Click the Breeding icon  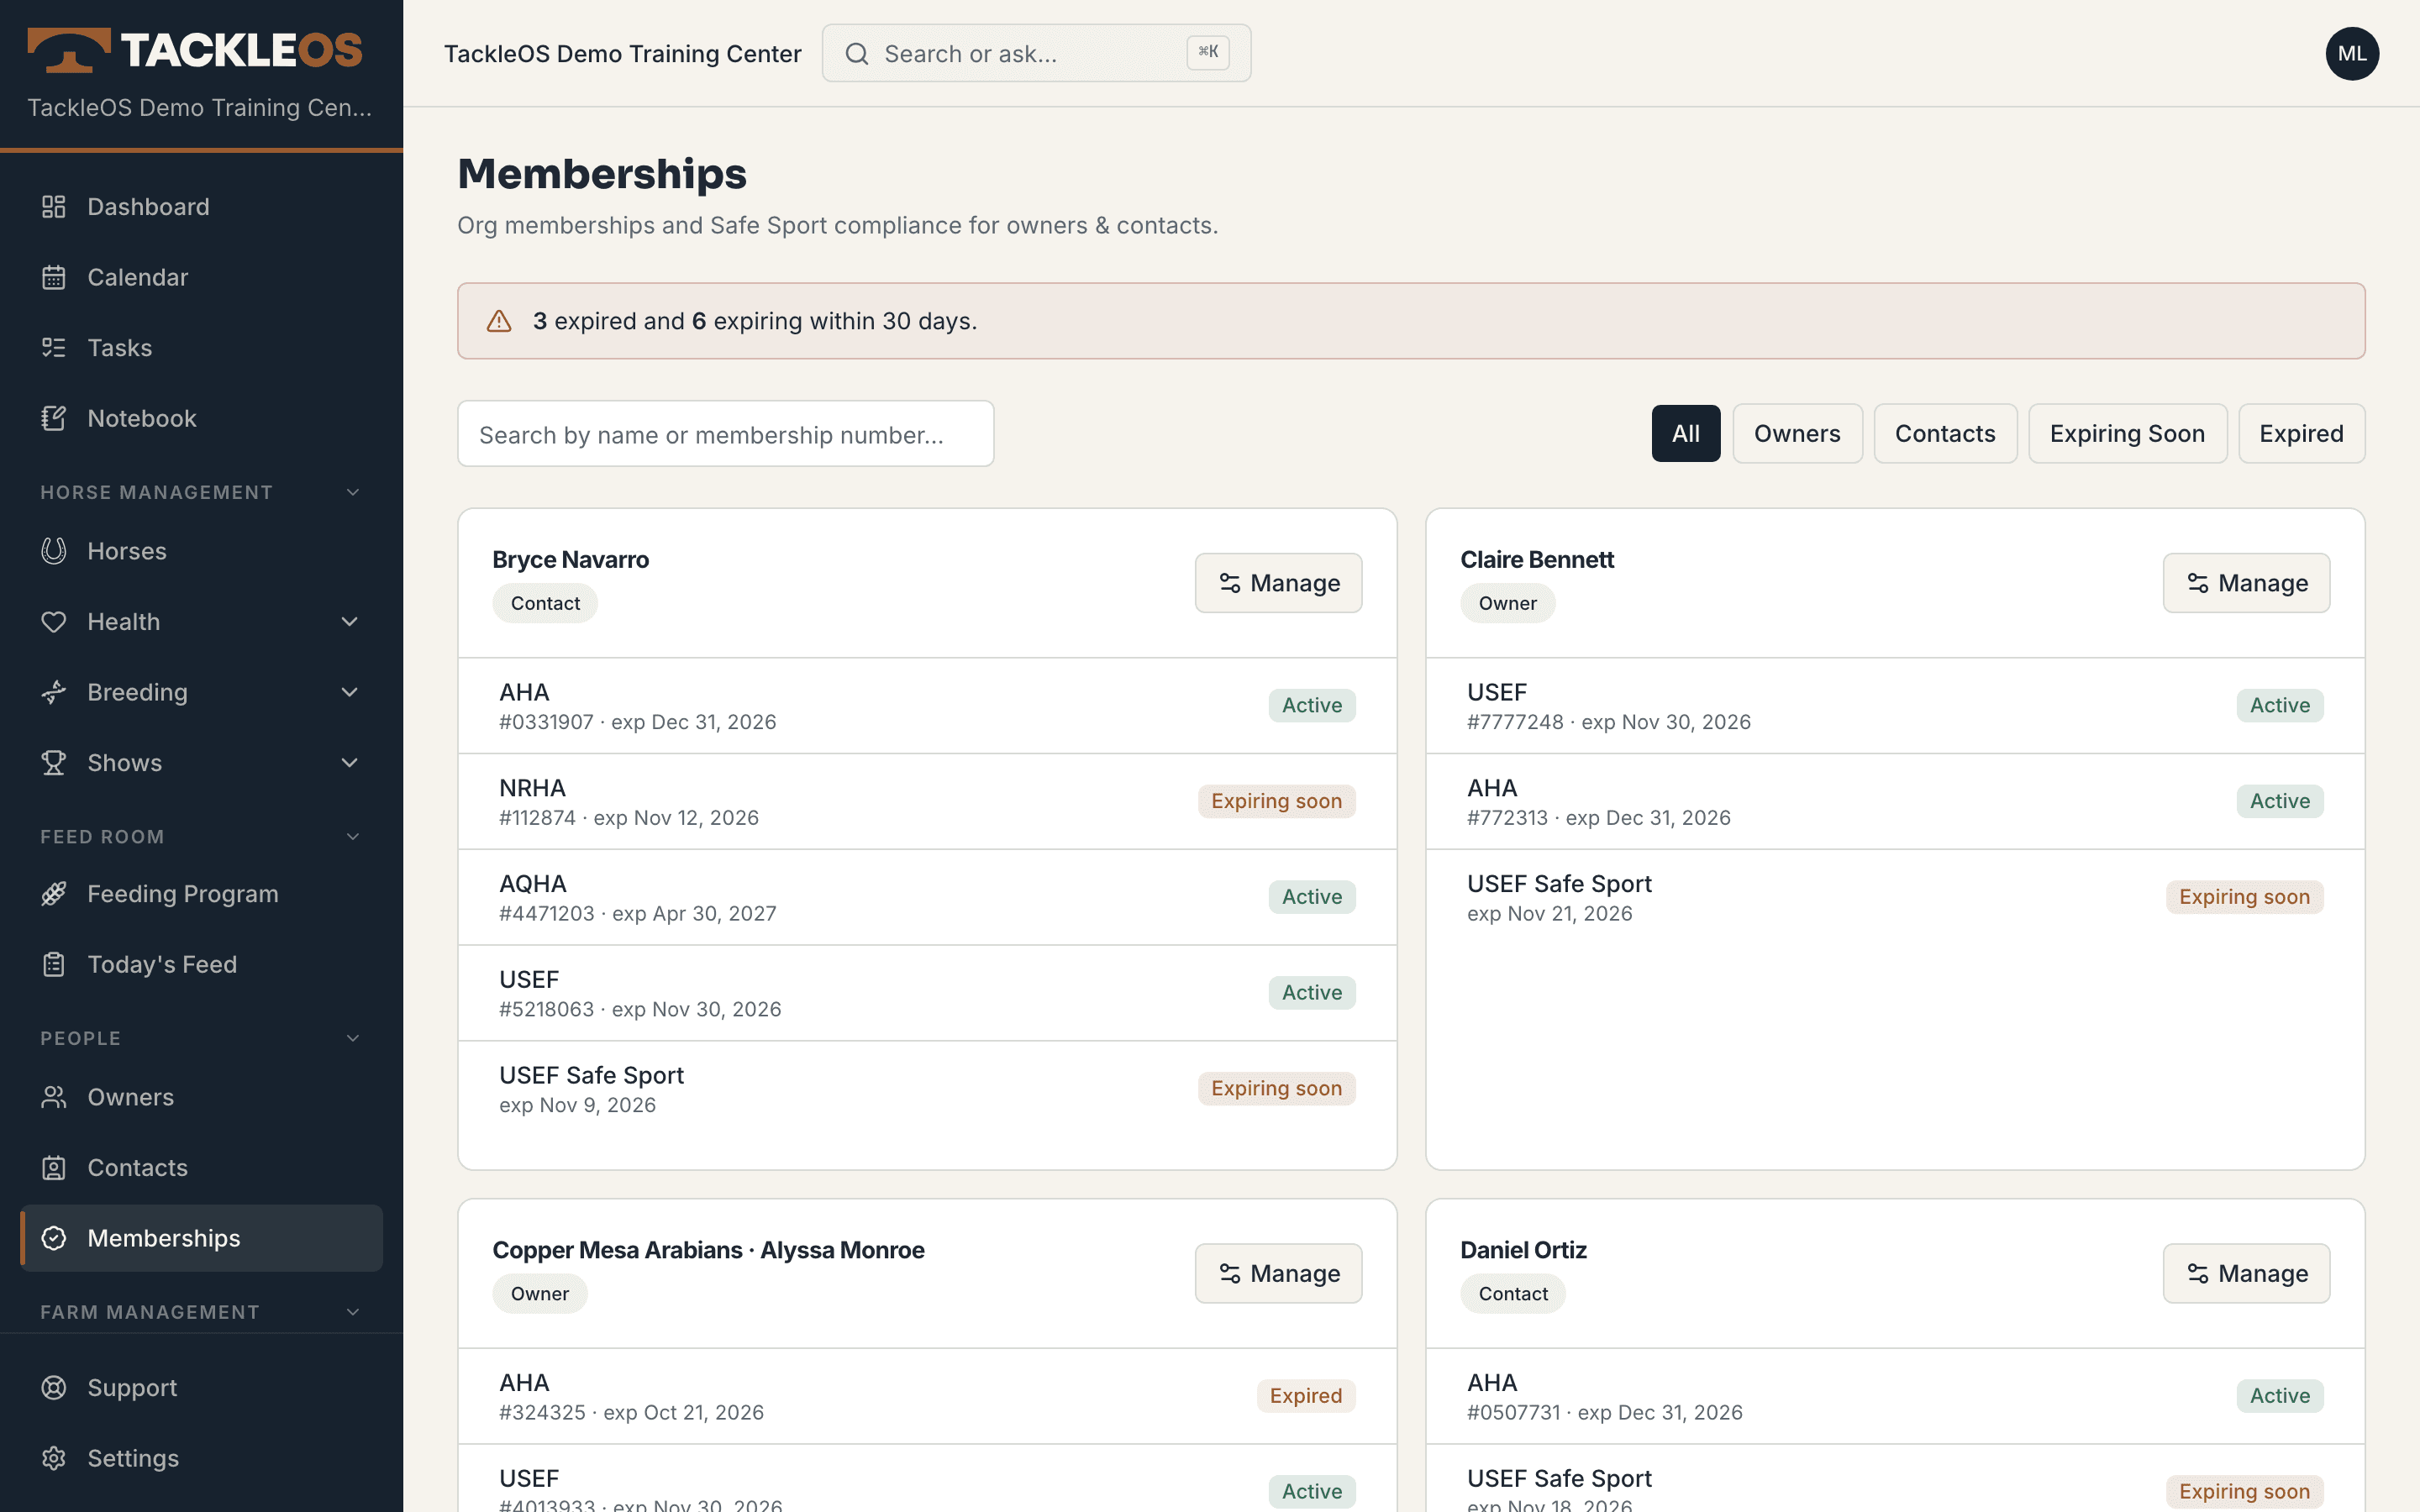coord(54,692)
